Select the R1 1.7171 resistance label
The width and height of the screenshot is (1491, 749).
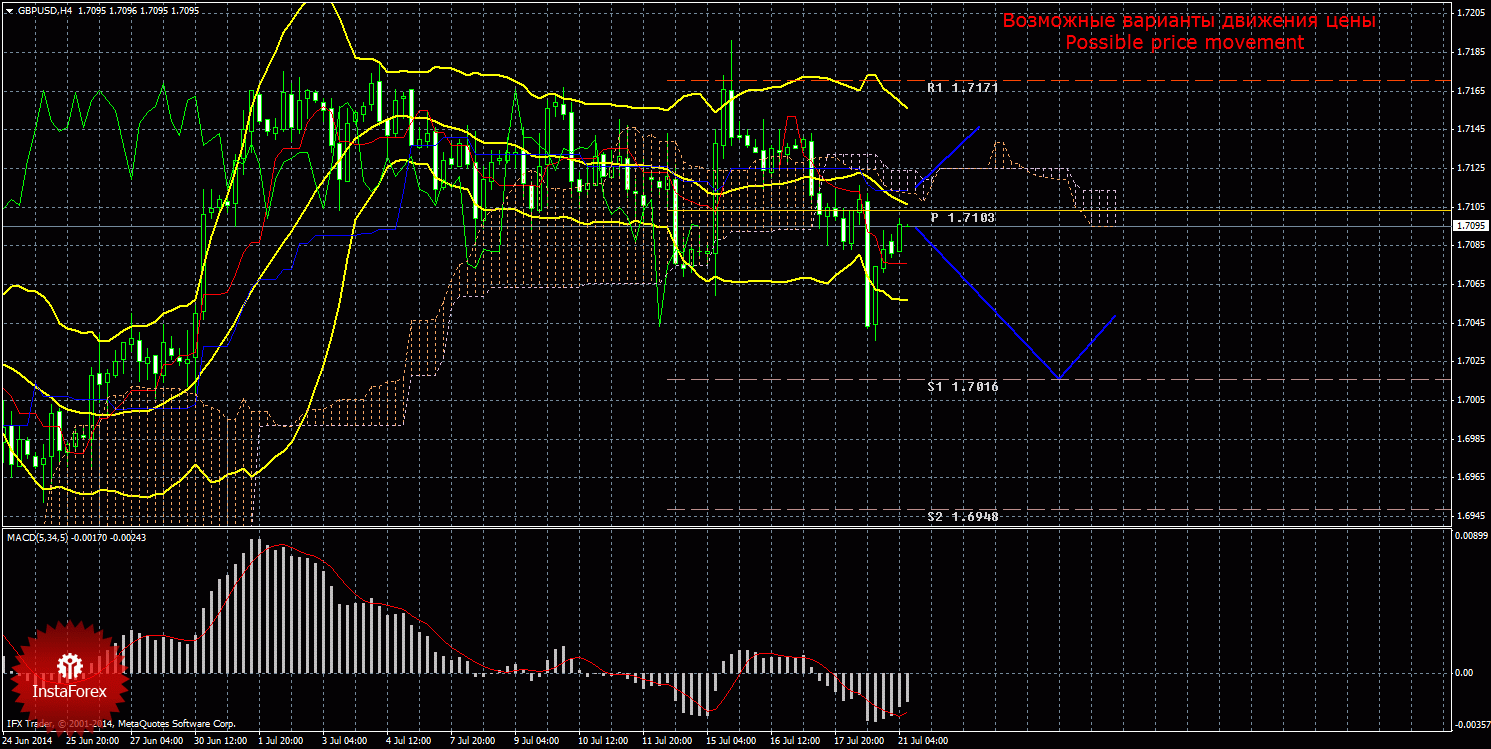(963, 88)
